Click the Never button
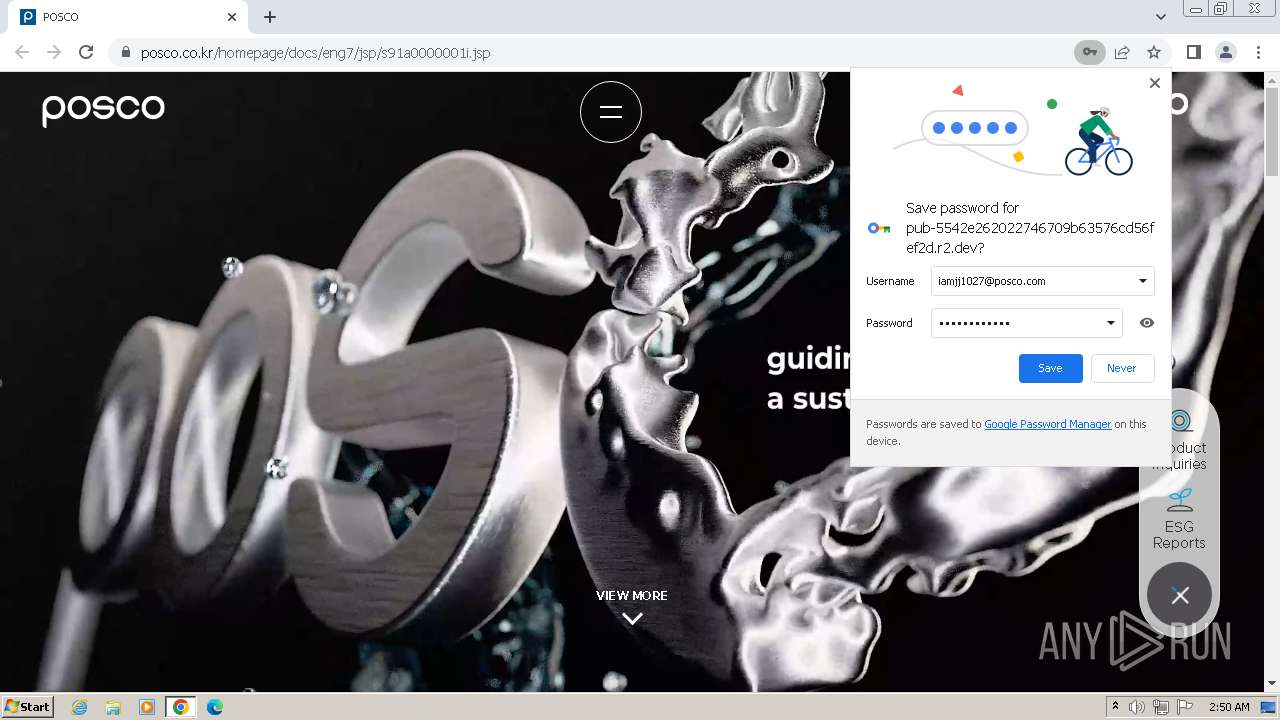The height and width of the screenshot is (720, 1280). pyautogui.click(x=1121, y=368)
